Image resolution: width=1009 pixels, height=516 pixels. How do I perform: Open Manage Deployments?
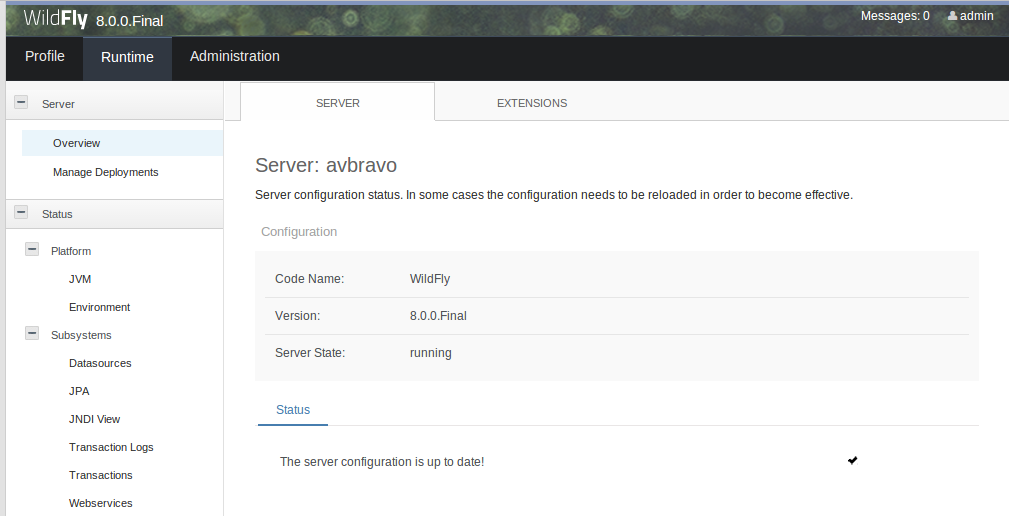point(106,172)
